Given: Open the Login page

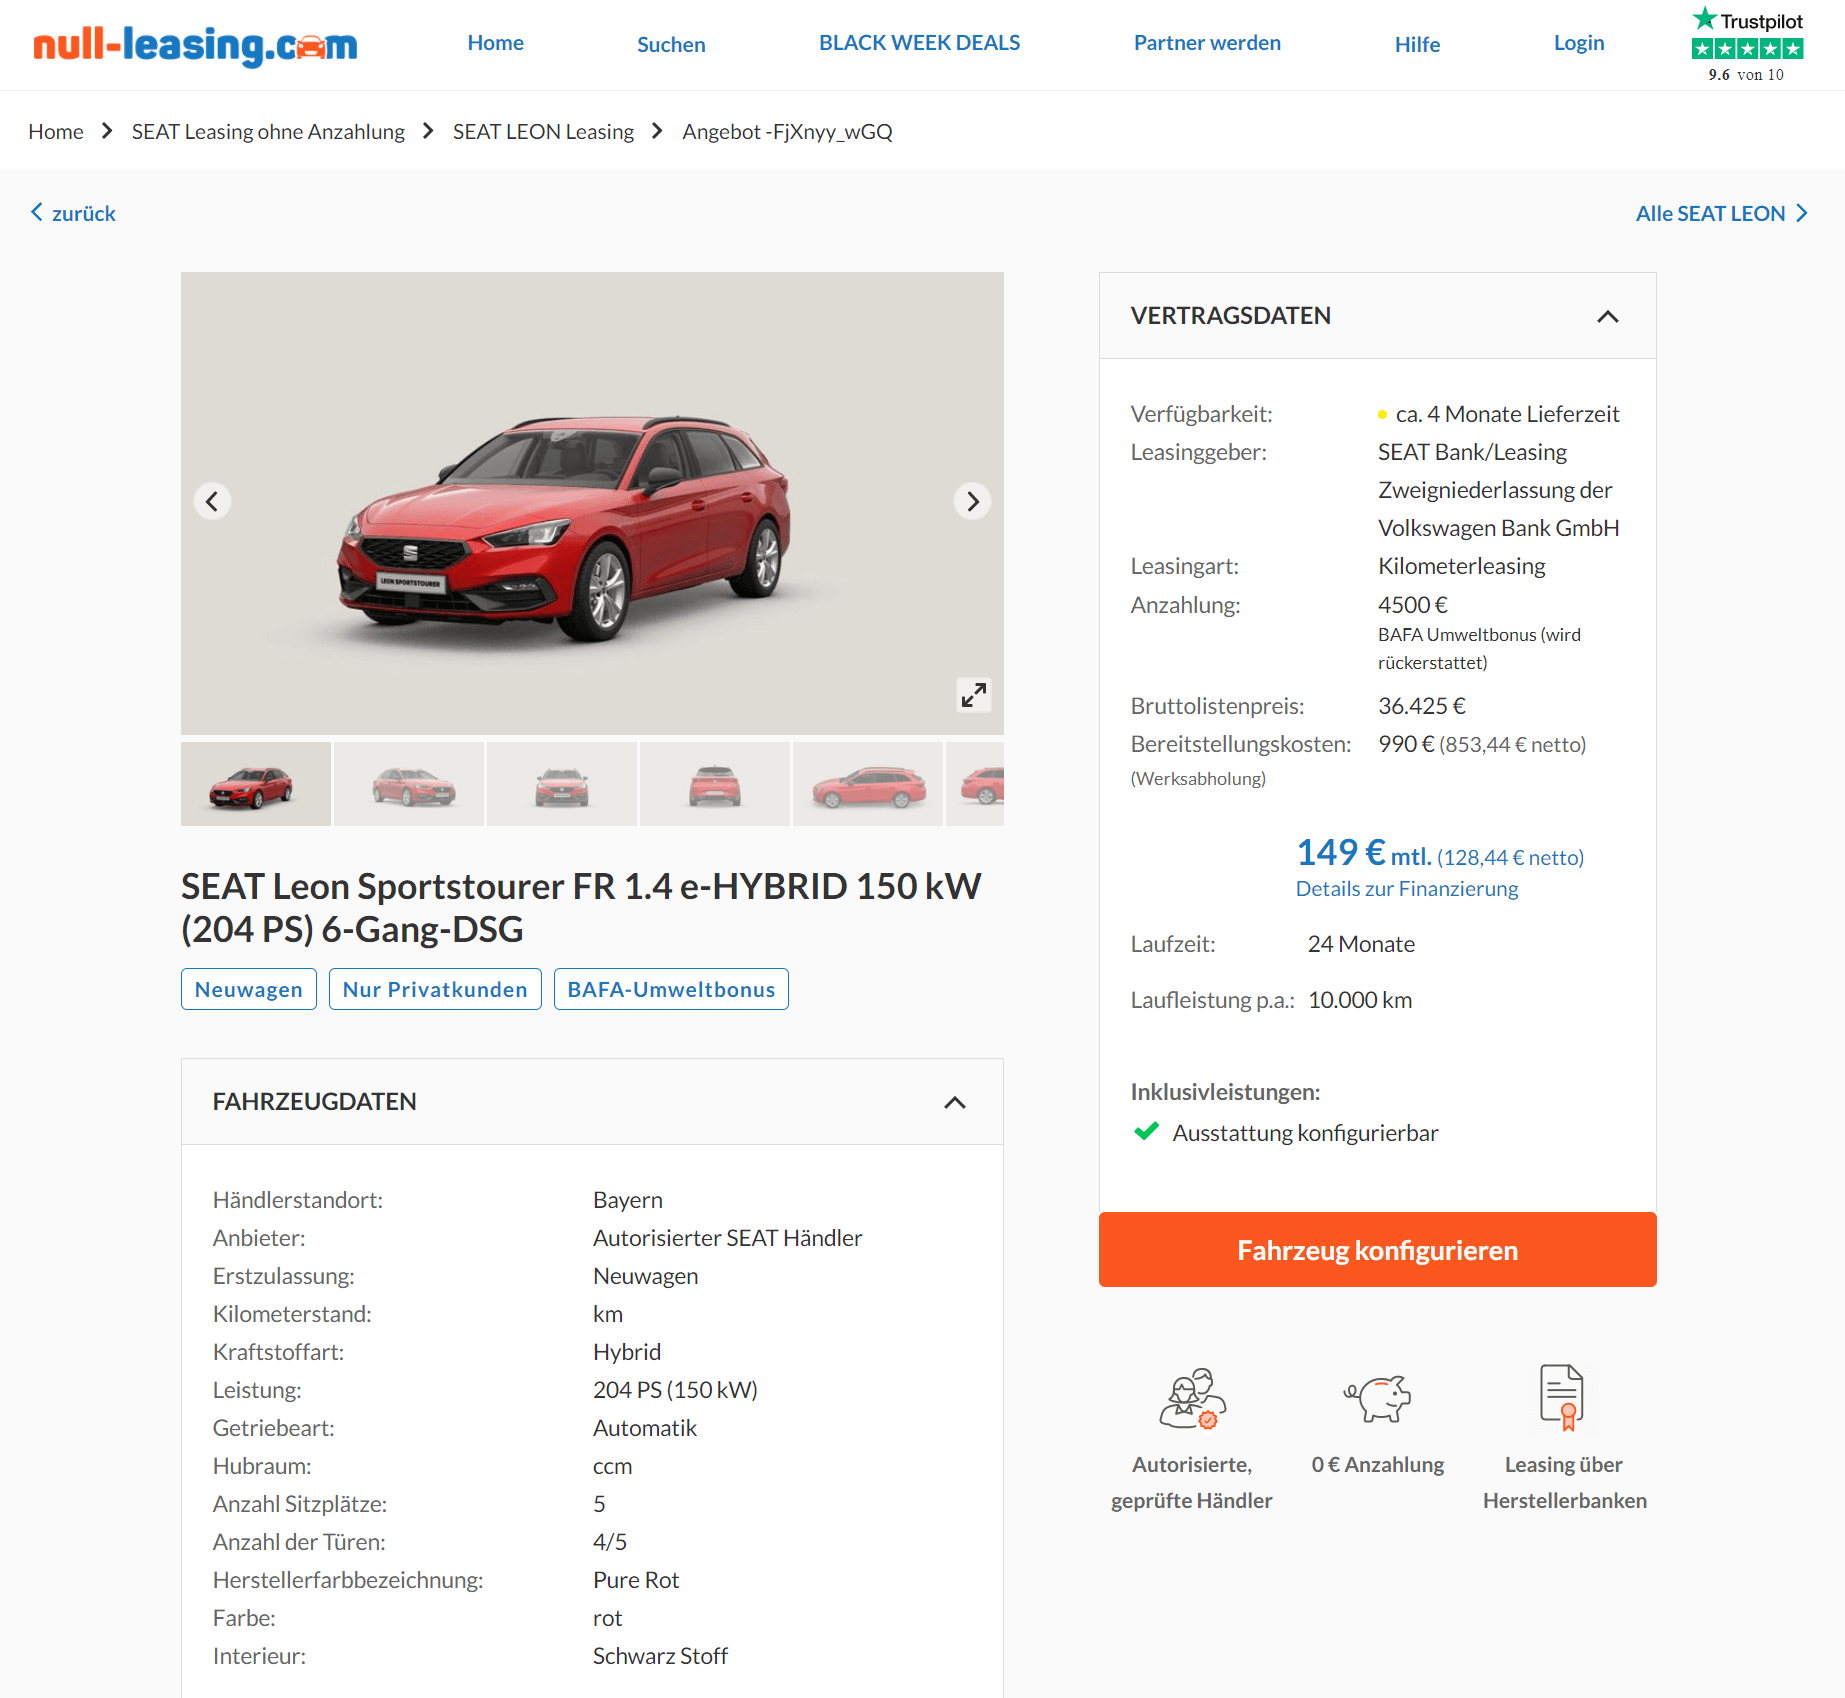Looking at the screenshot, I should click(x=1578, y=43).
